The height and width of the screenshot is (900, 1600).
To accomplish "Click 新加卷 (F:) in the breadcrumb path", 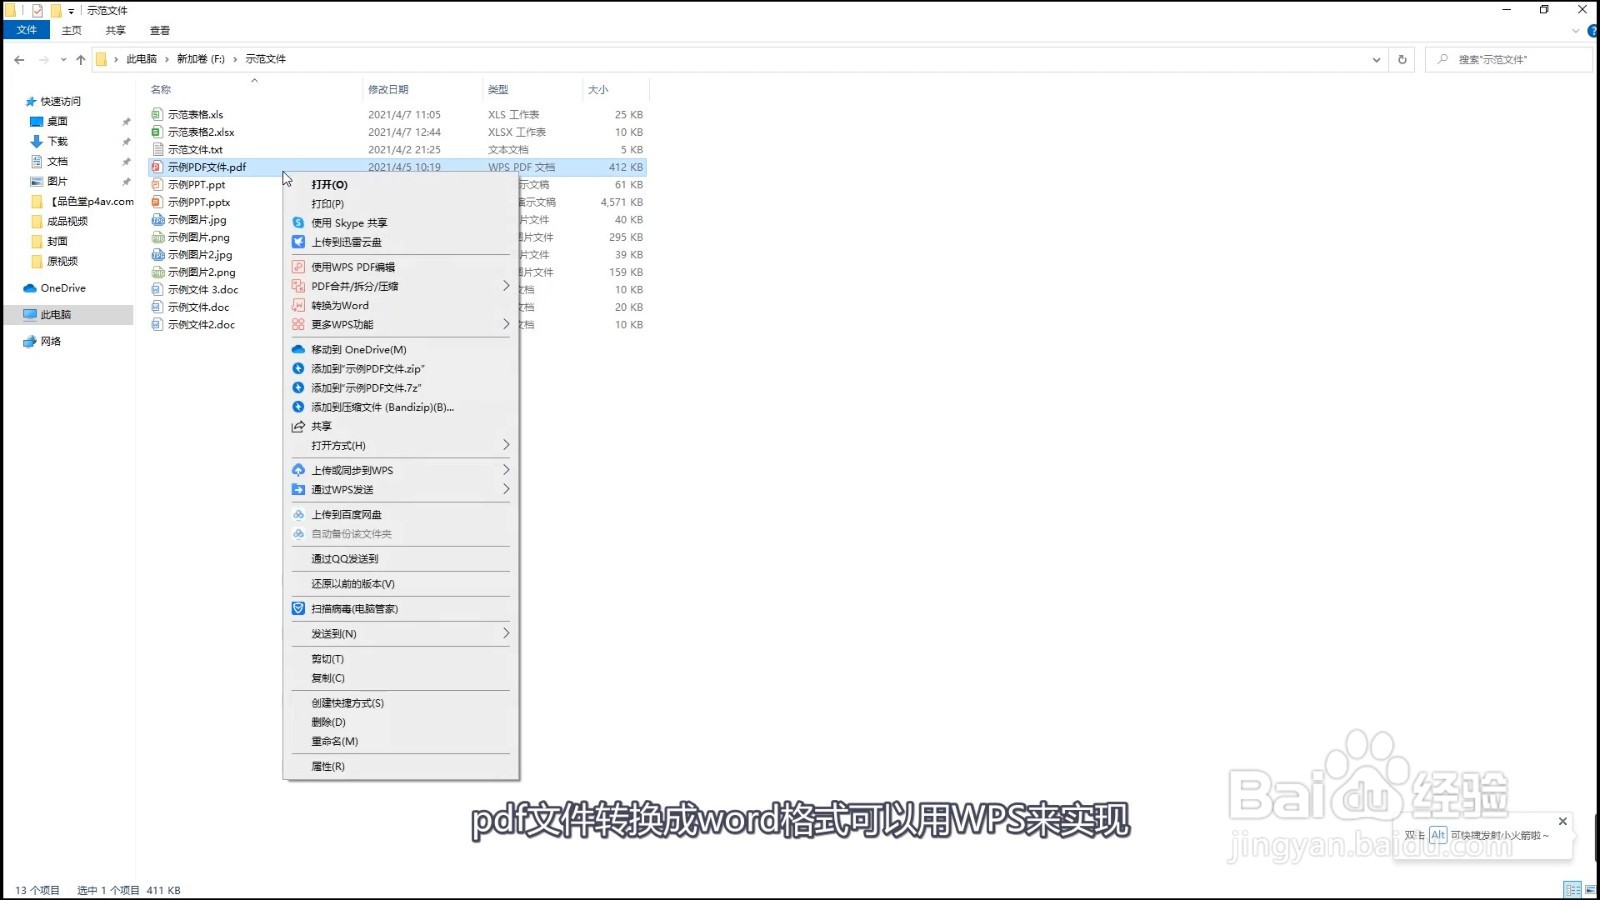I will pyautogui.click(x=201, y=59).
